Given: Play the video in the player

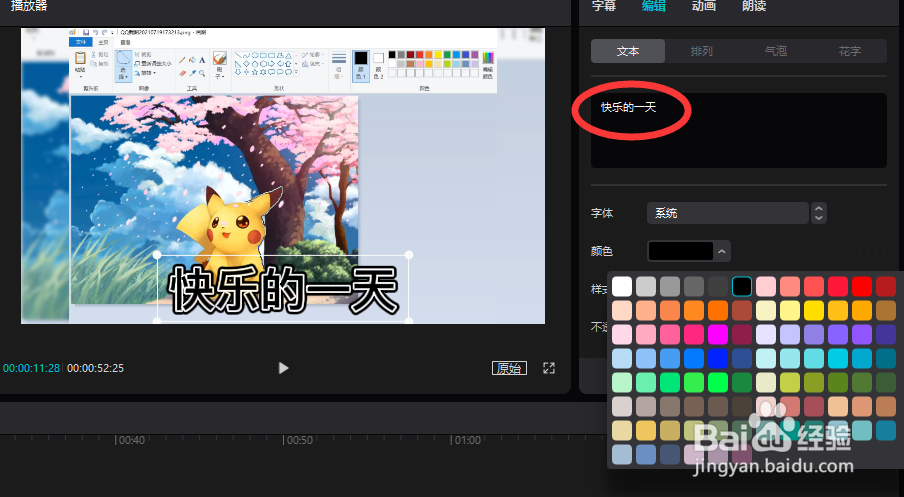Looking at the screenshot, I should [283, 368].
